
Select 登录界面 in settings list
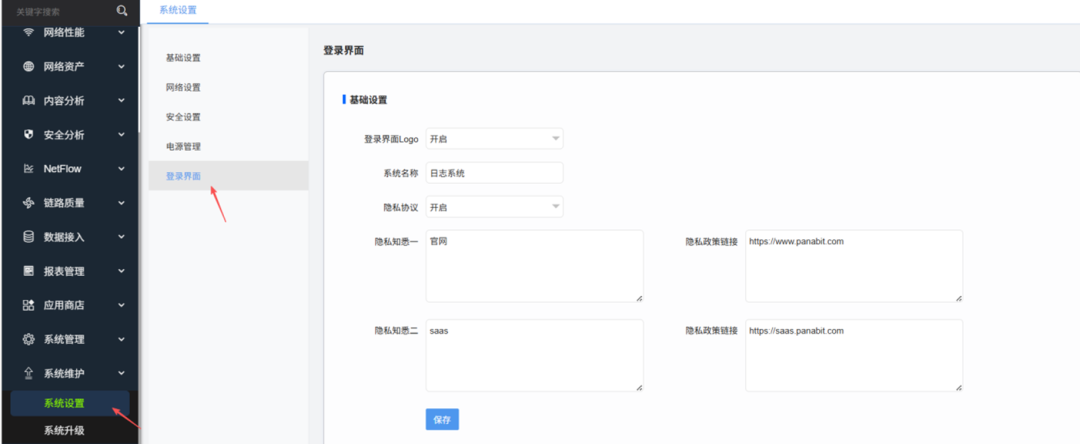pyautogui.click(x=229, y=176)
